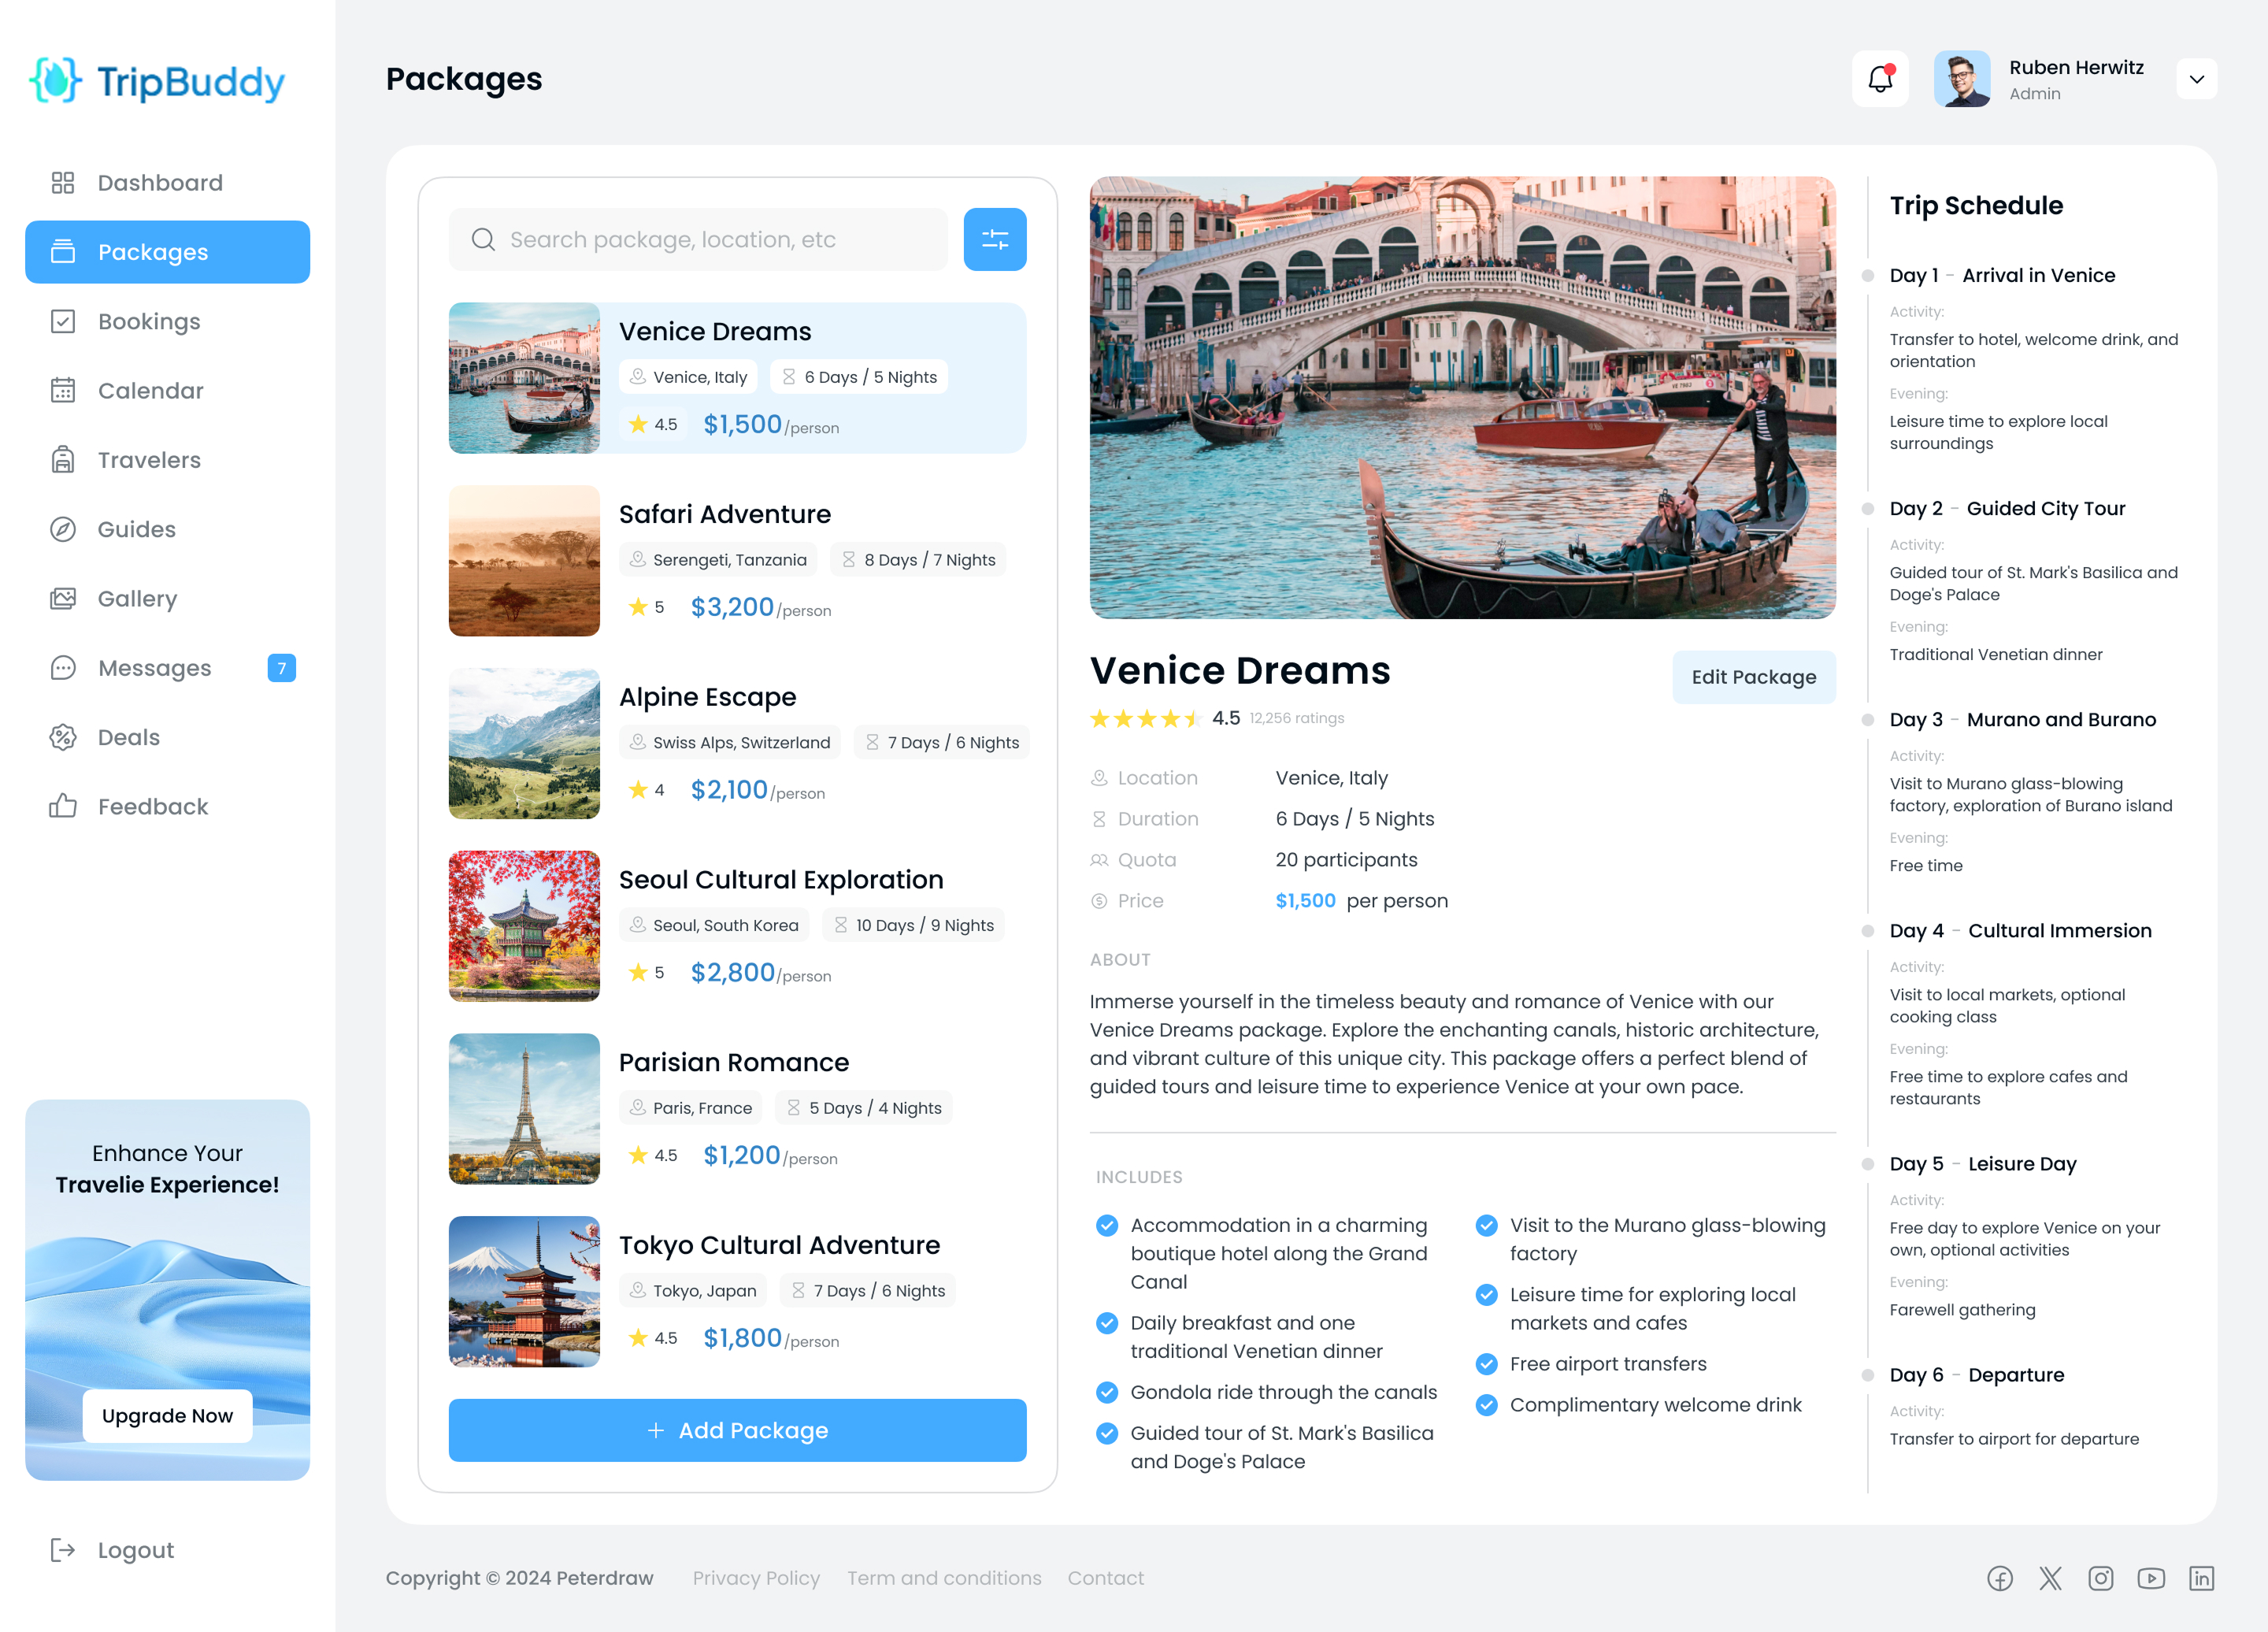Viewport: 2268px width, 1632px height.
Task: Click the Logout icon in sidebar
Action: (x=63, y=1550)
